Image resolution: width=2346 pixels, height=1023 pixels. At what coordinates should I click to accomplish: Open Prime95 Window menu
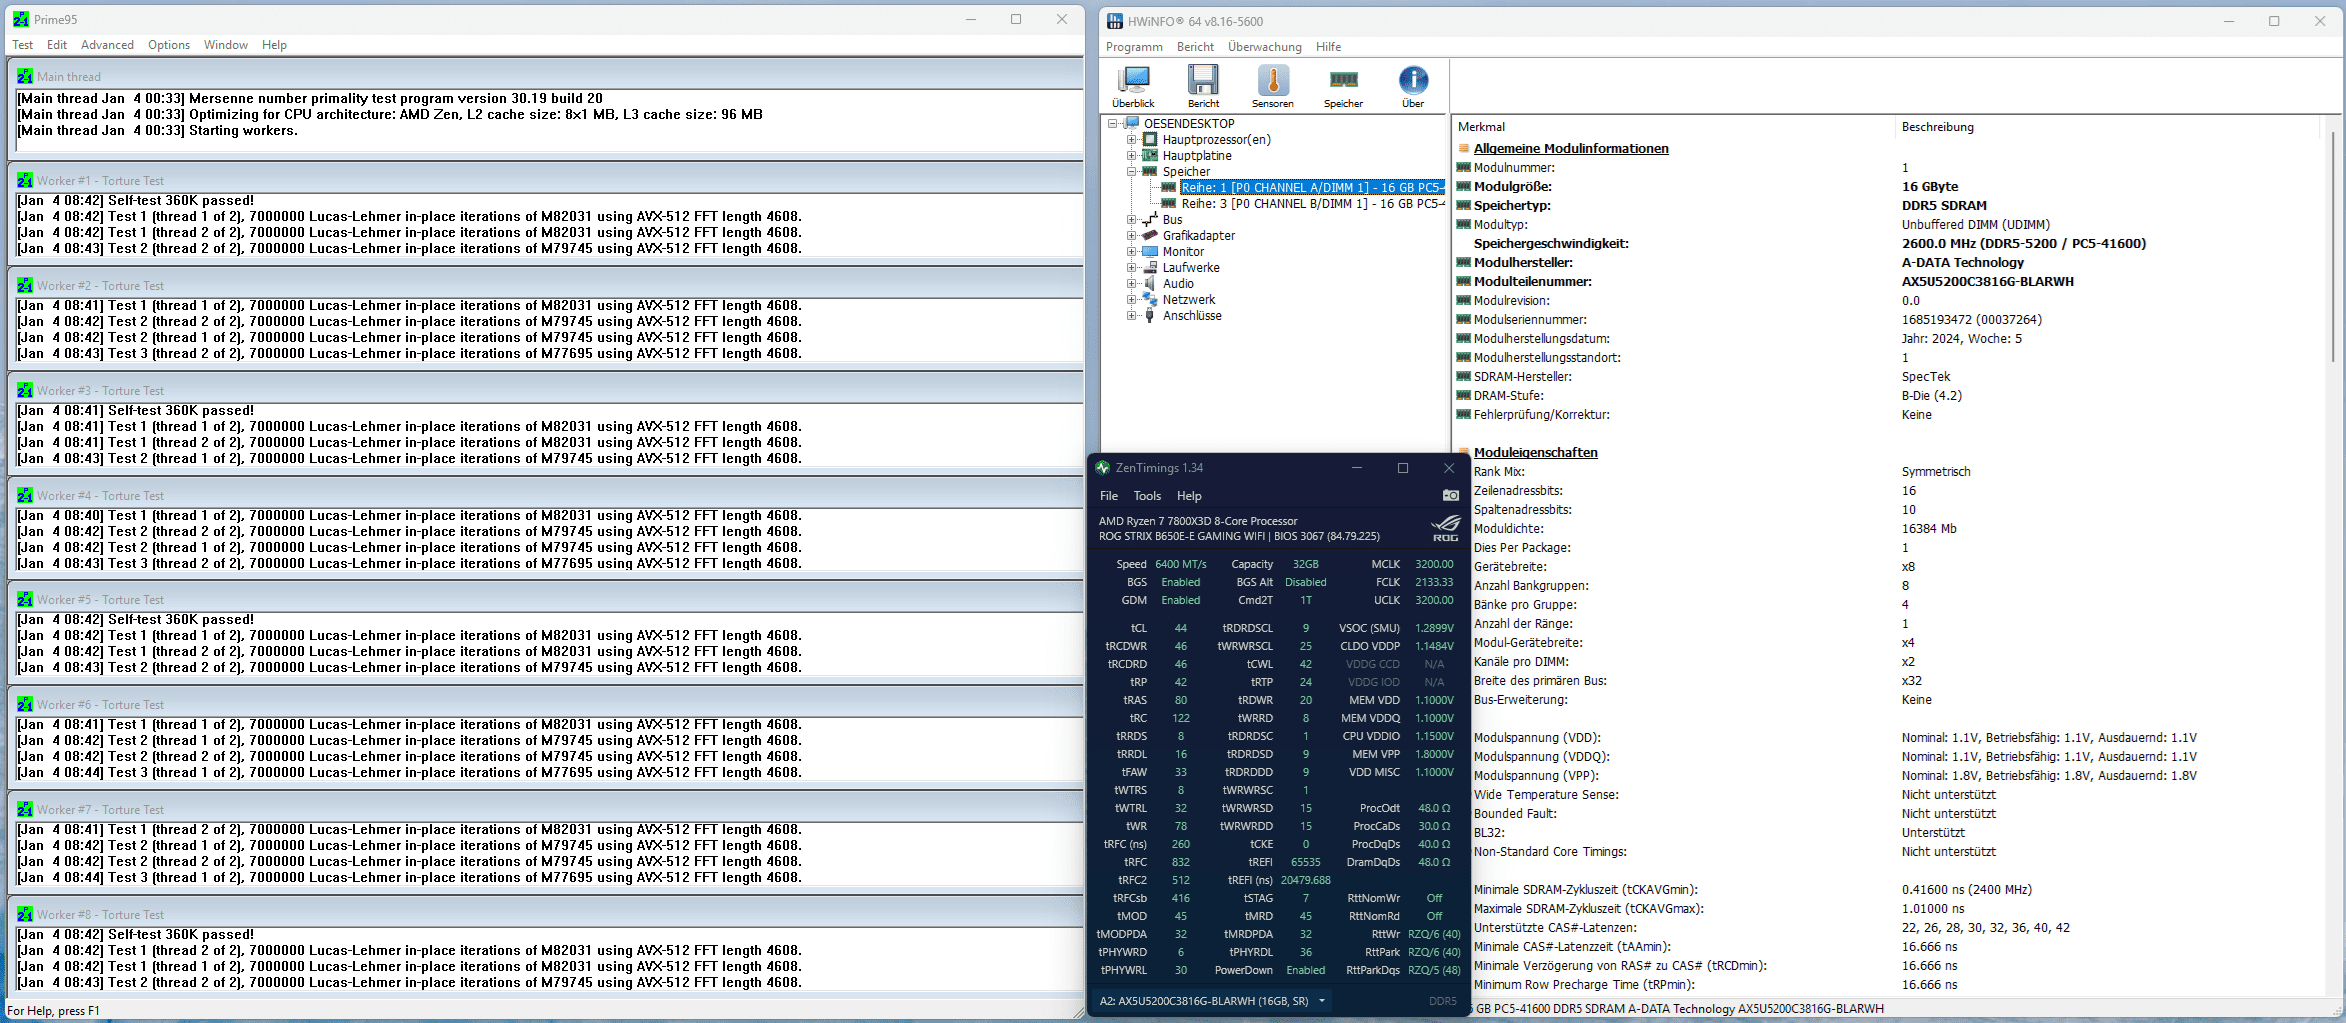pyautogui.click(x=226, y=45)
